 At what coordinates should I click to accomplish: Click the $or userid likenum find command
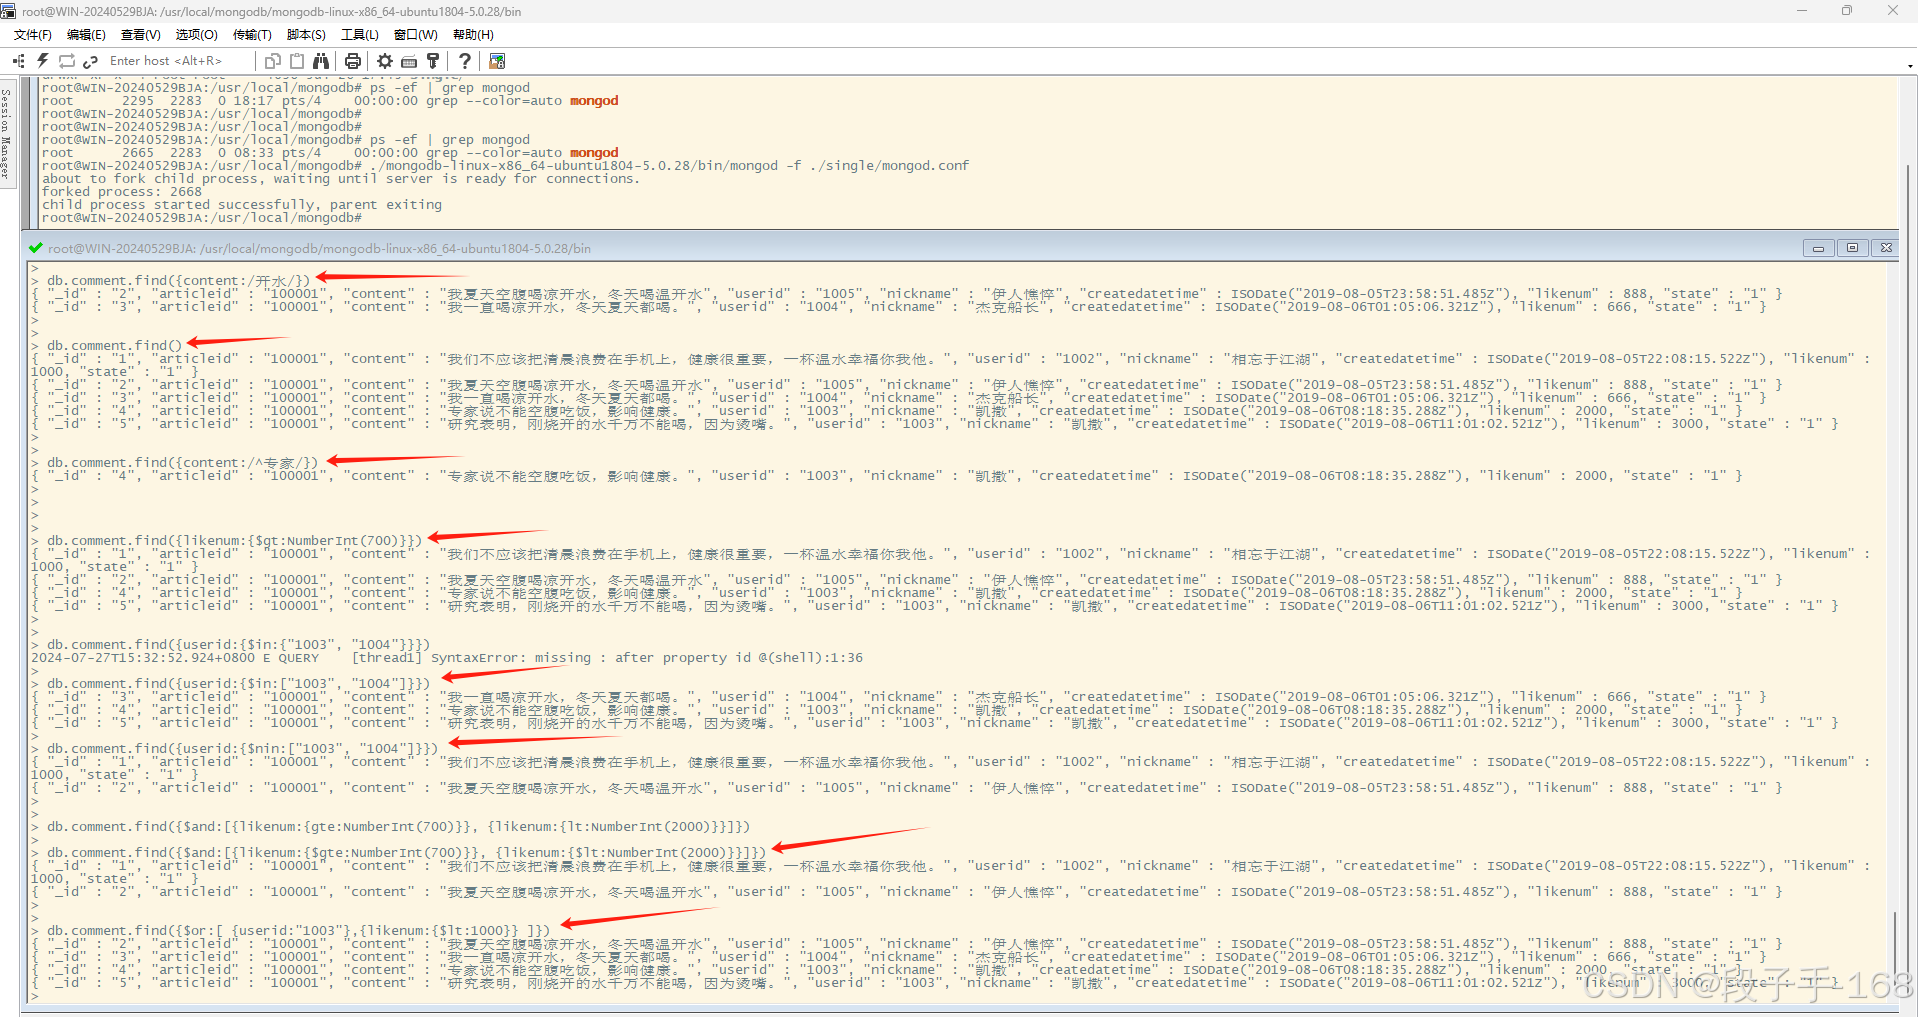298,931
